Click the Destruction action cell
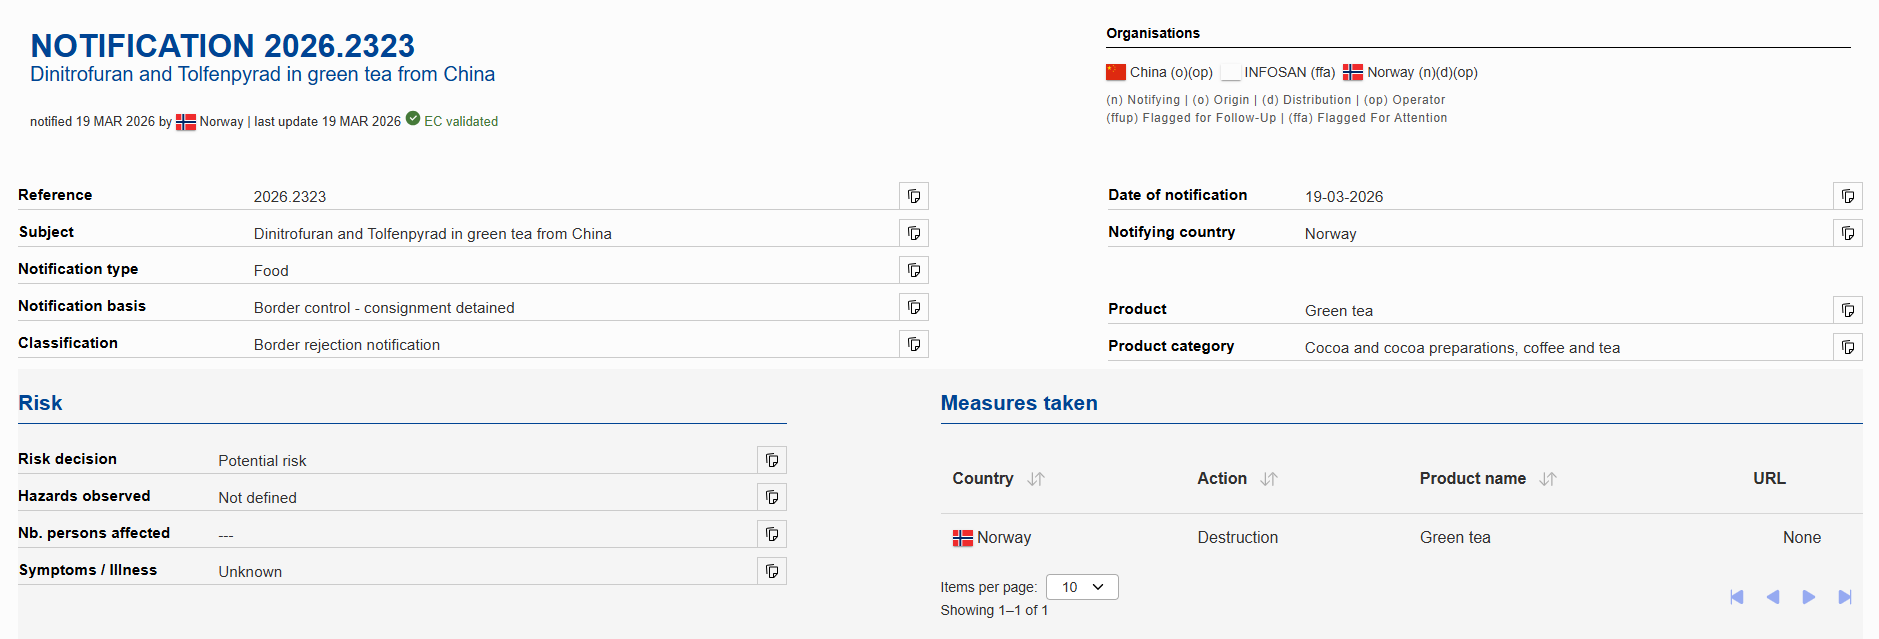The height and width of the screenshot is (639, 1879). [x=1238, y=537]
